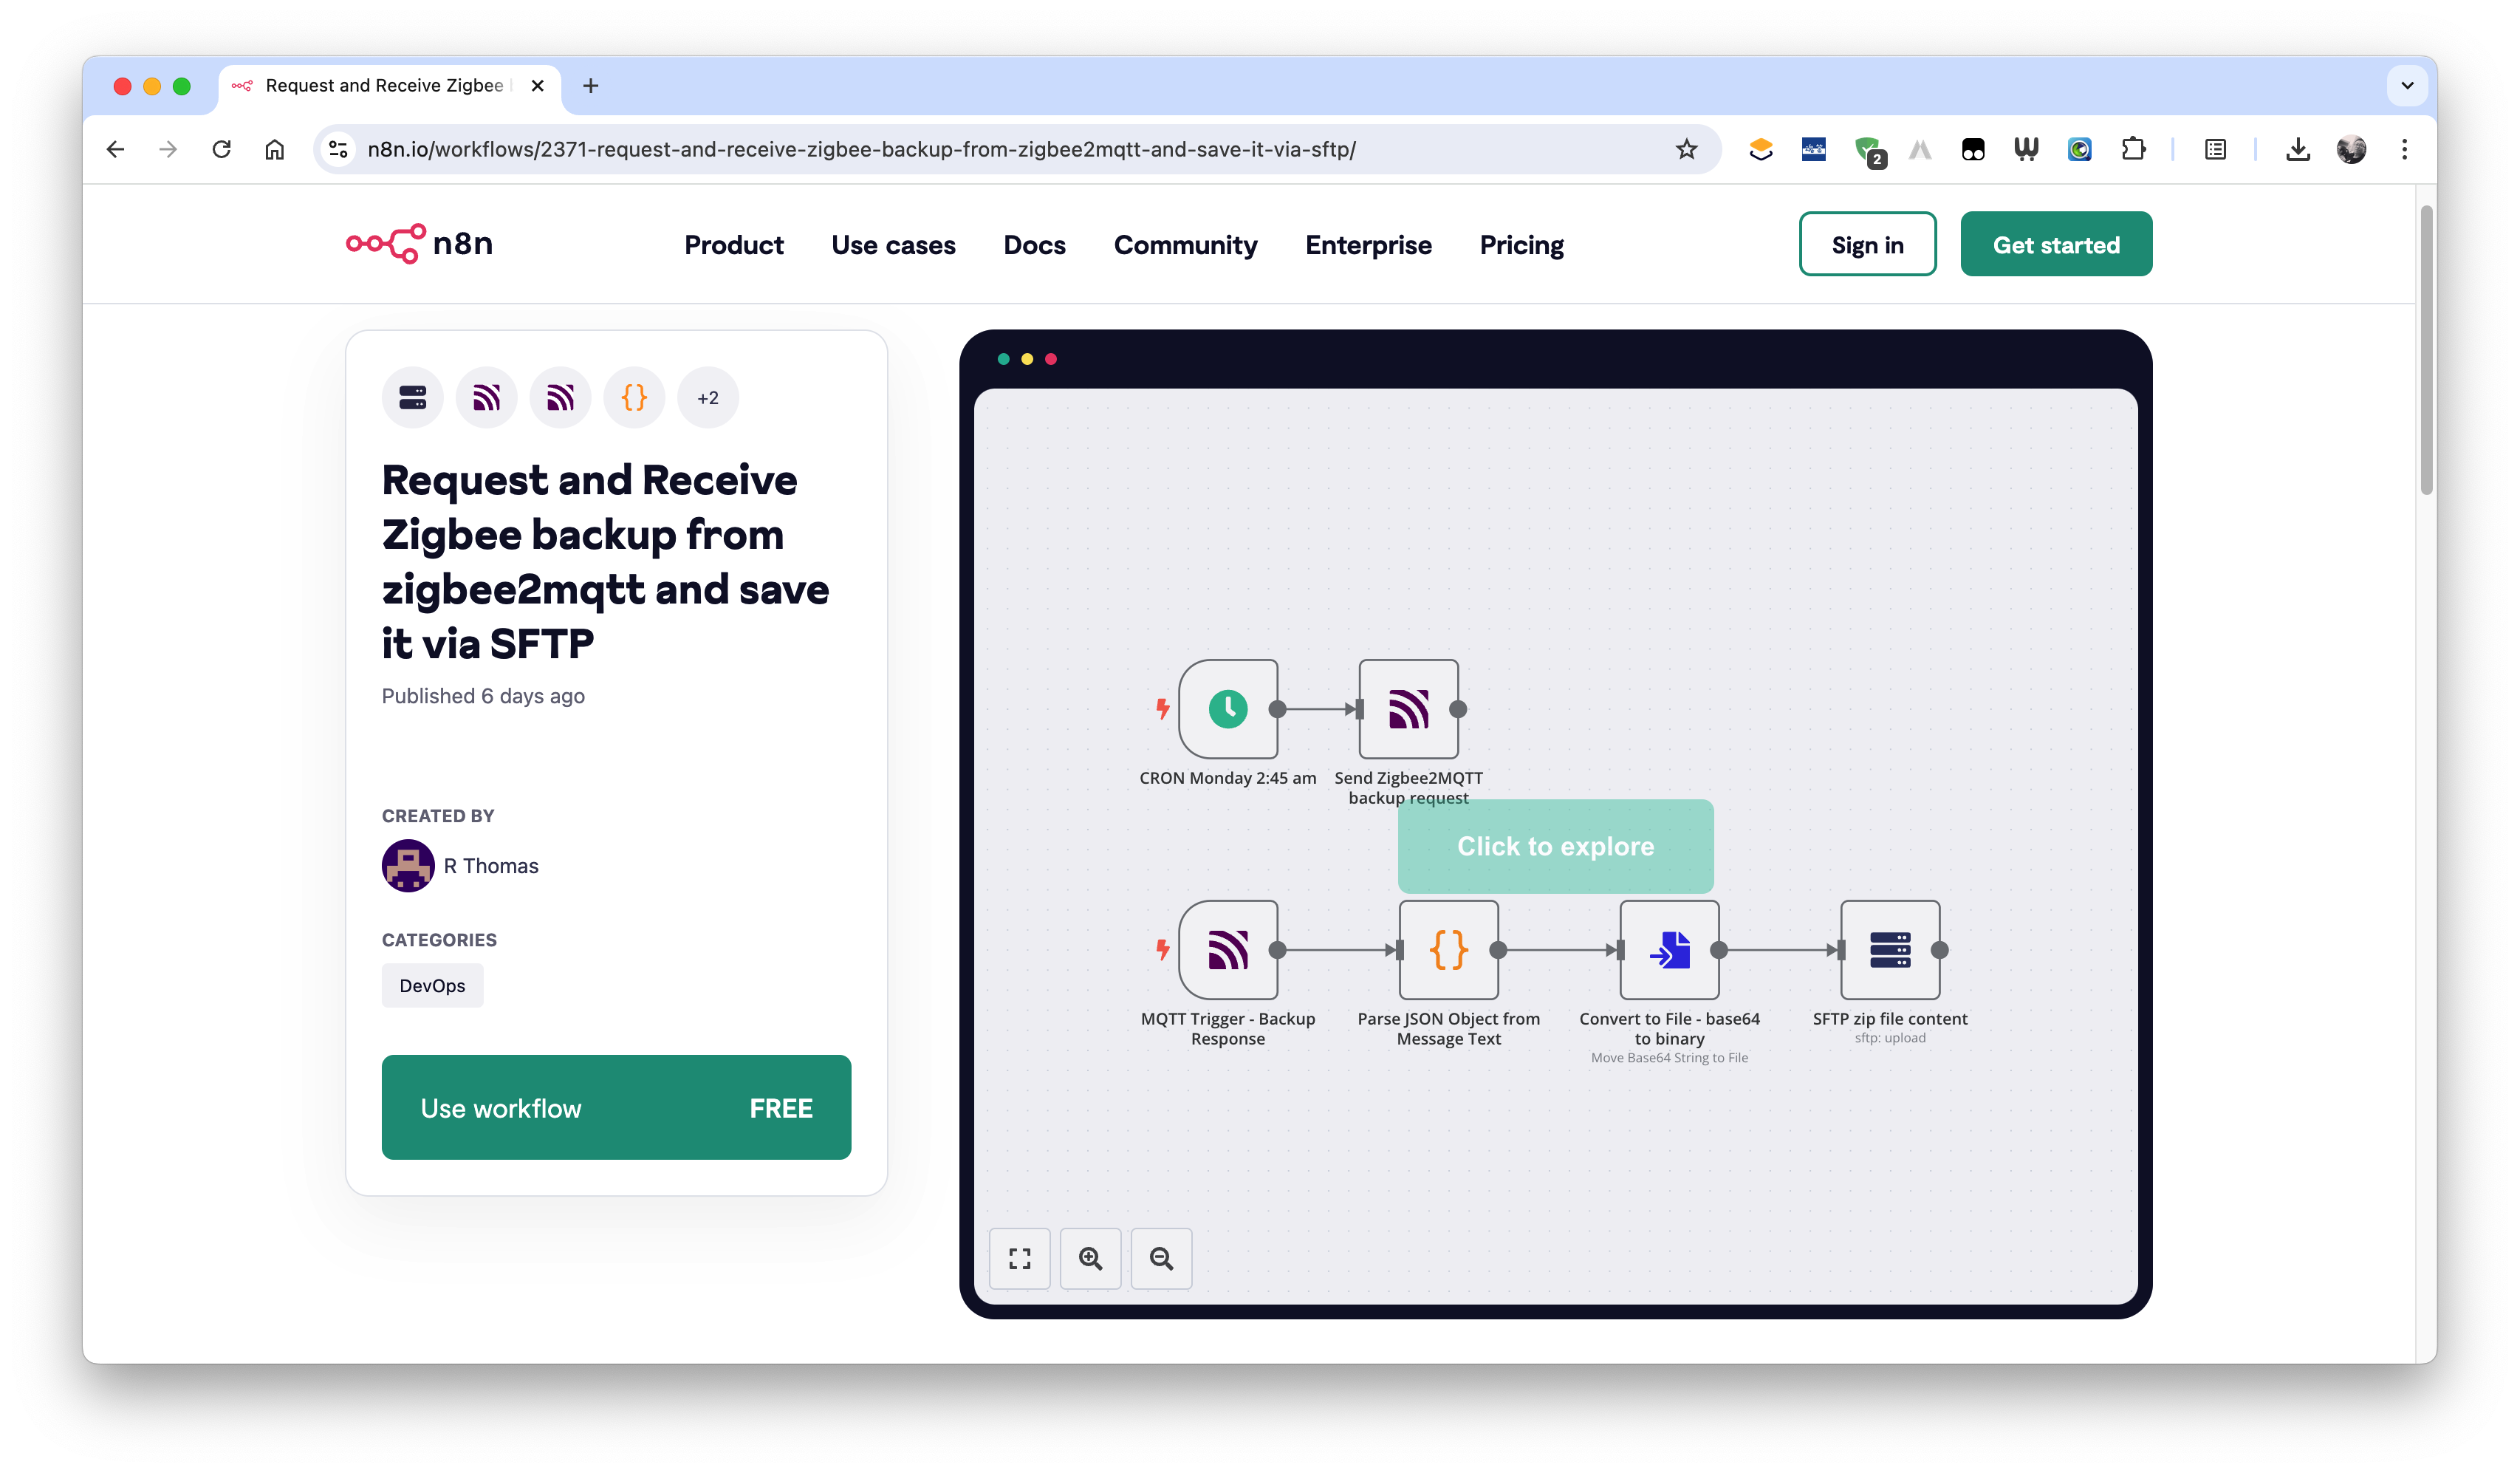
Task: Go back to the previous page
Action: (x=116, y=149)
